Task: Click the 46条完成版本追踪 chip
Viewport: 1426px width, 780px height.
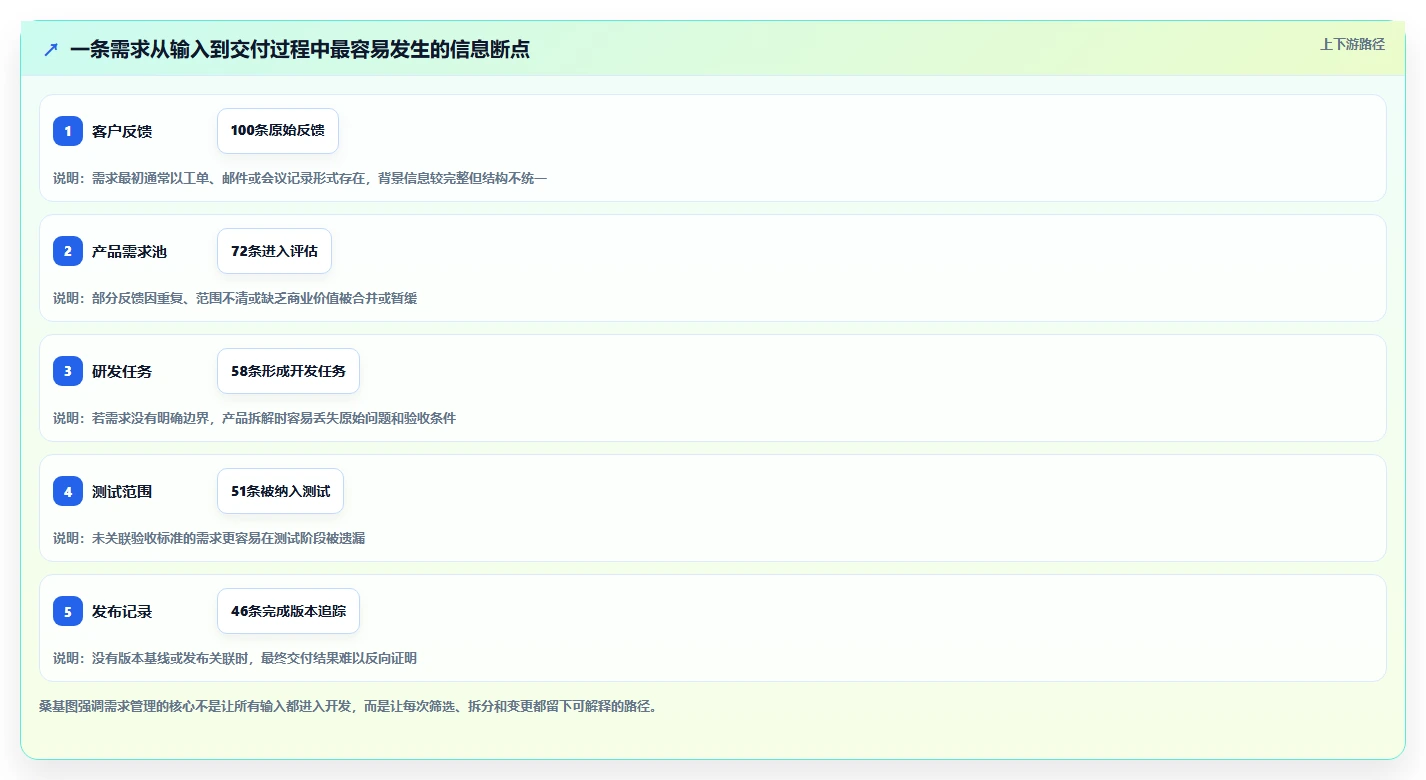Action: tap(288, 611)
